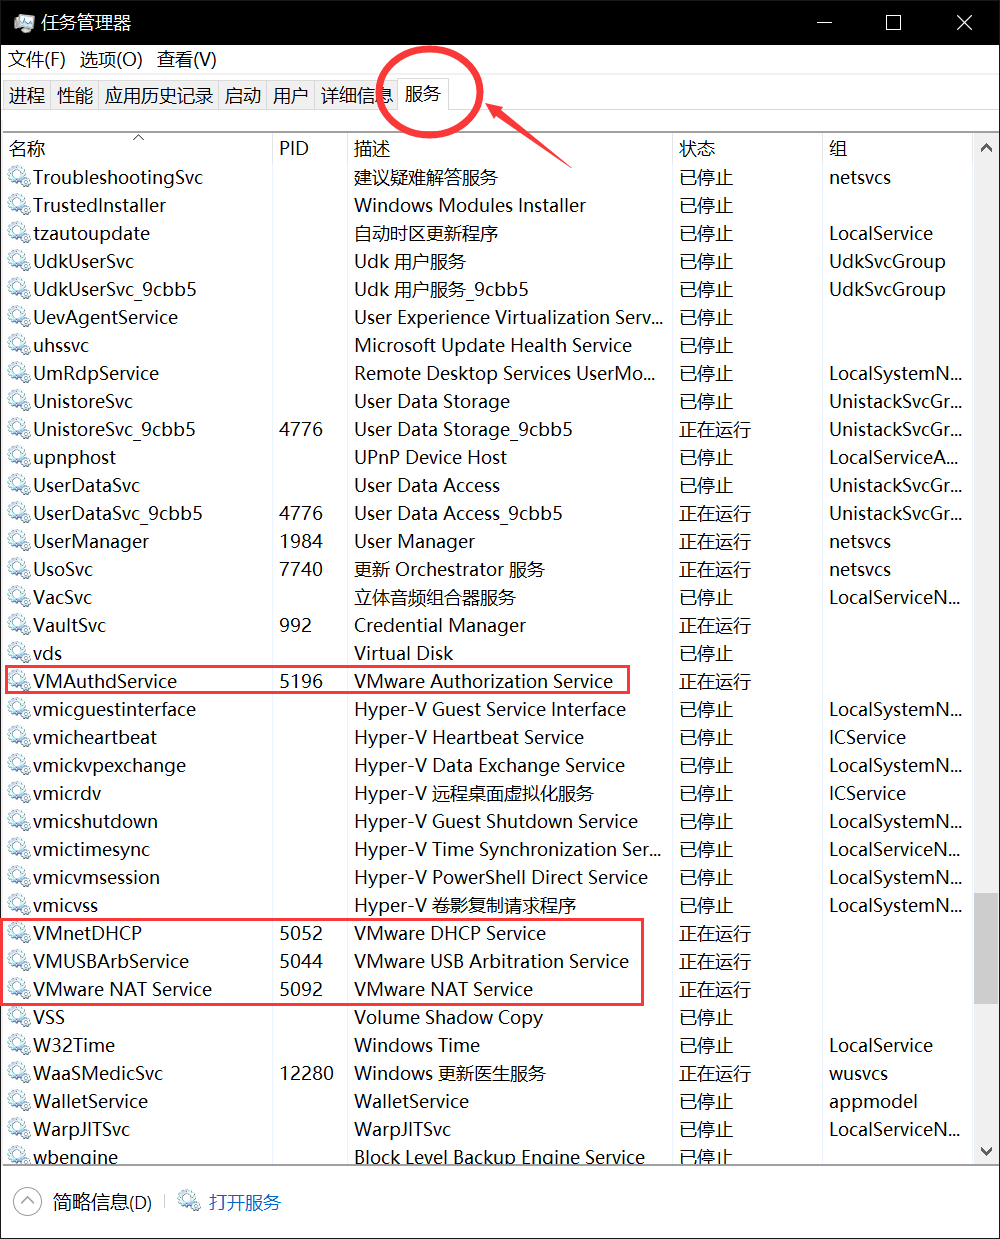Screen dimensions: 1000x1239
Task: Switch to the 启动 tab
Action: [243, 95]
